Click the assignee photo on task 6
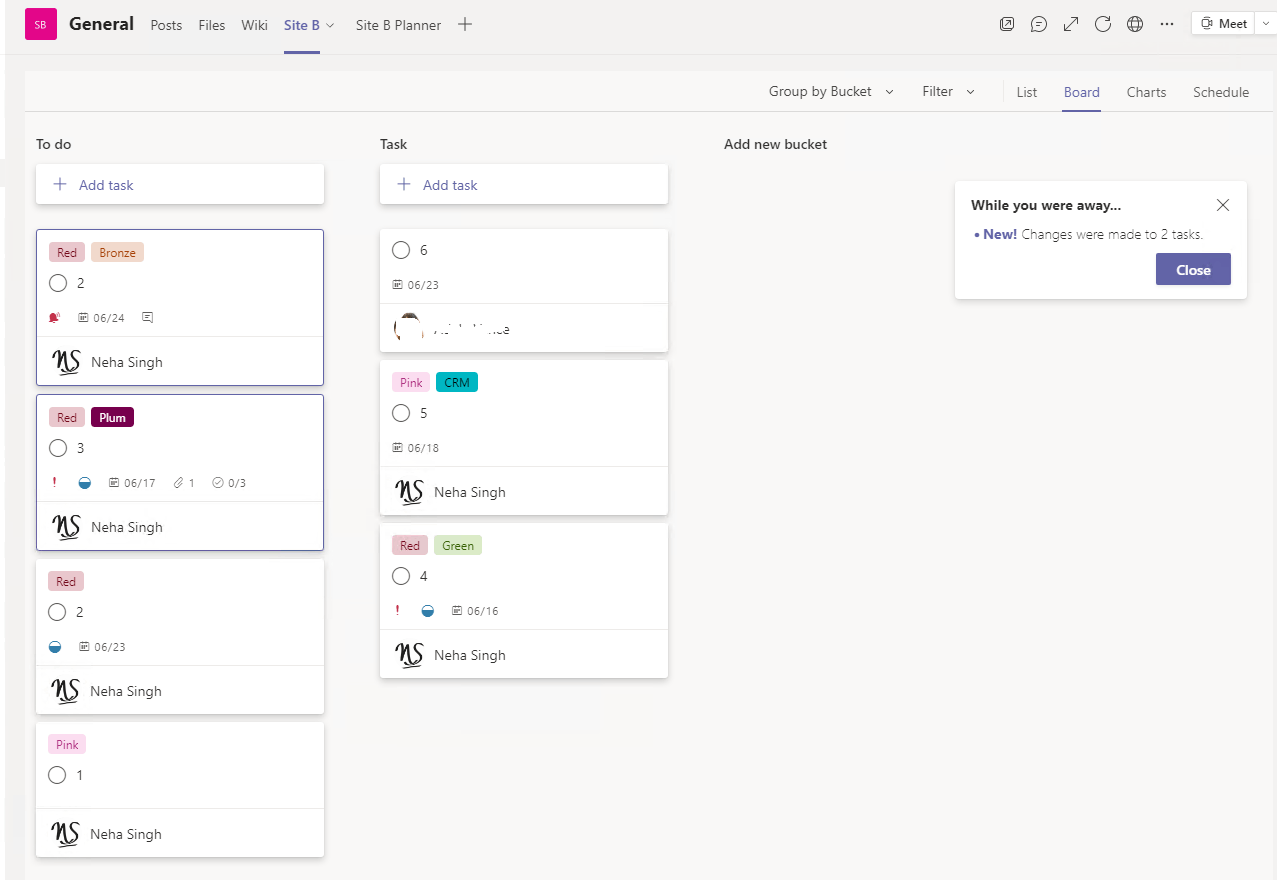Viewport: 1277px width, 880px height. [409, 328]
